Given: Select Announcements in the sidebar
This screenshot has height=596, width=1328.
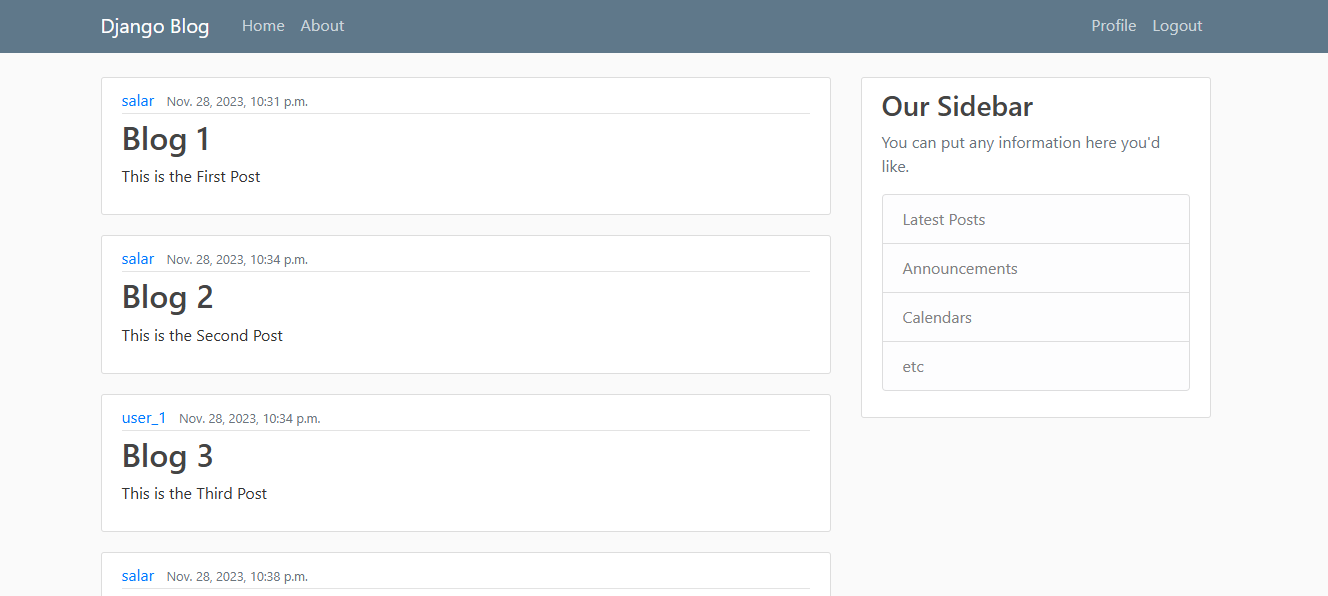Looking at the screenshot, I should pyautogui.click(x=959, y=268).
